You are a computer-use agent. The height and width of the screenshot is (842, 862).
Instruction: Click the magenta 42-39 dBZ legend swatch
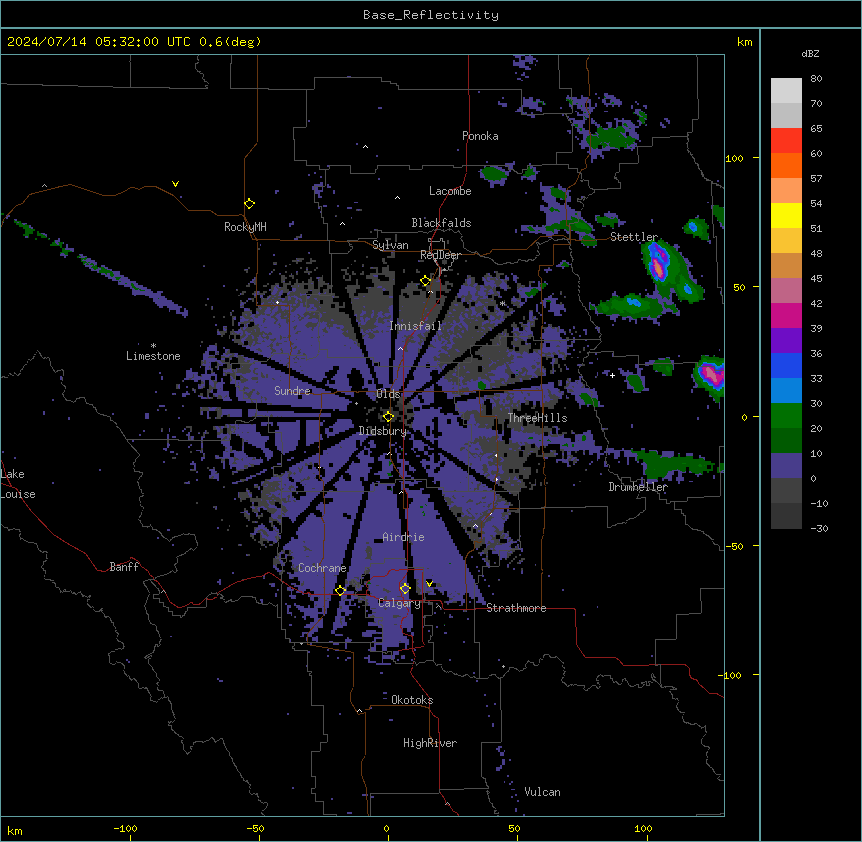786,315
